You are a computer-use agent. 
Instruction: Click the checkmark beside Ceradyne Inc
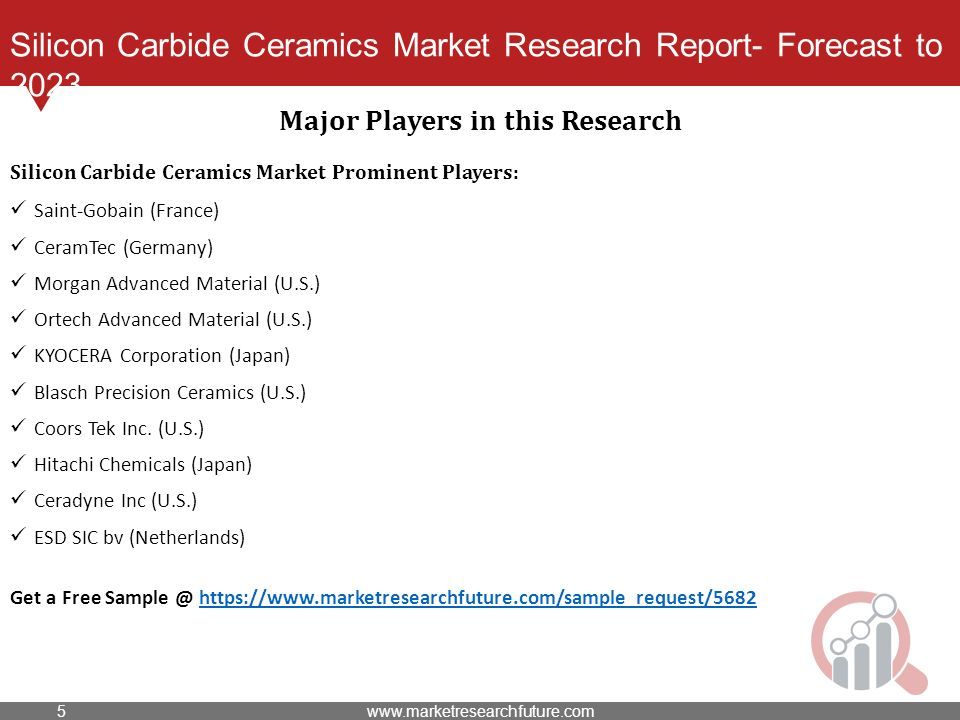coord(18,498)
